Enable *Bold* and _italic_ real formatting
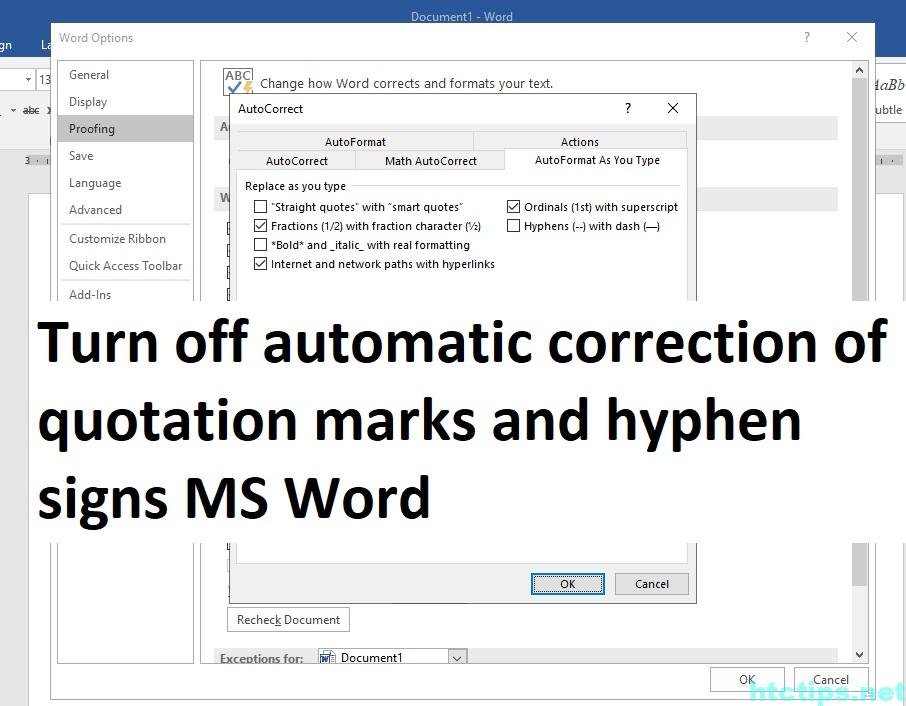Viewport: 906px width, 706px height. point(261,245)
